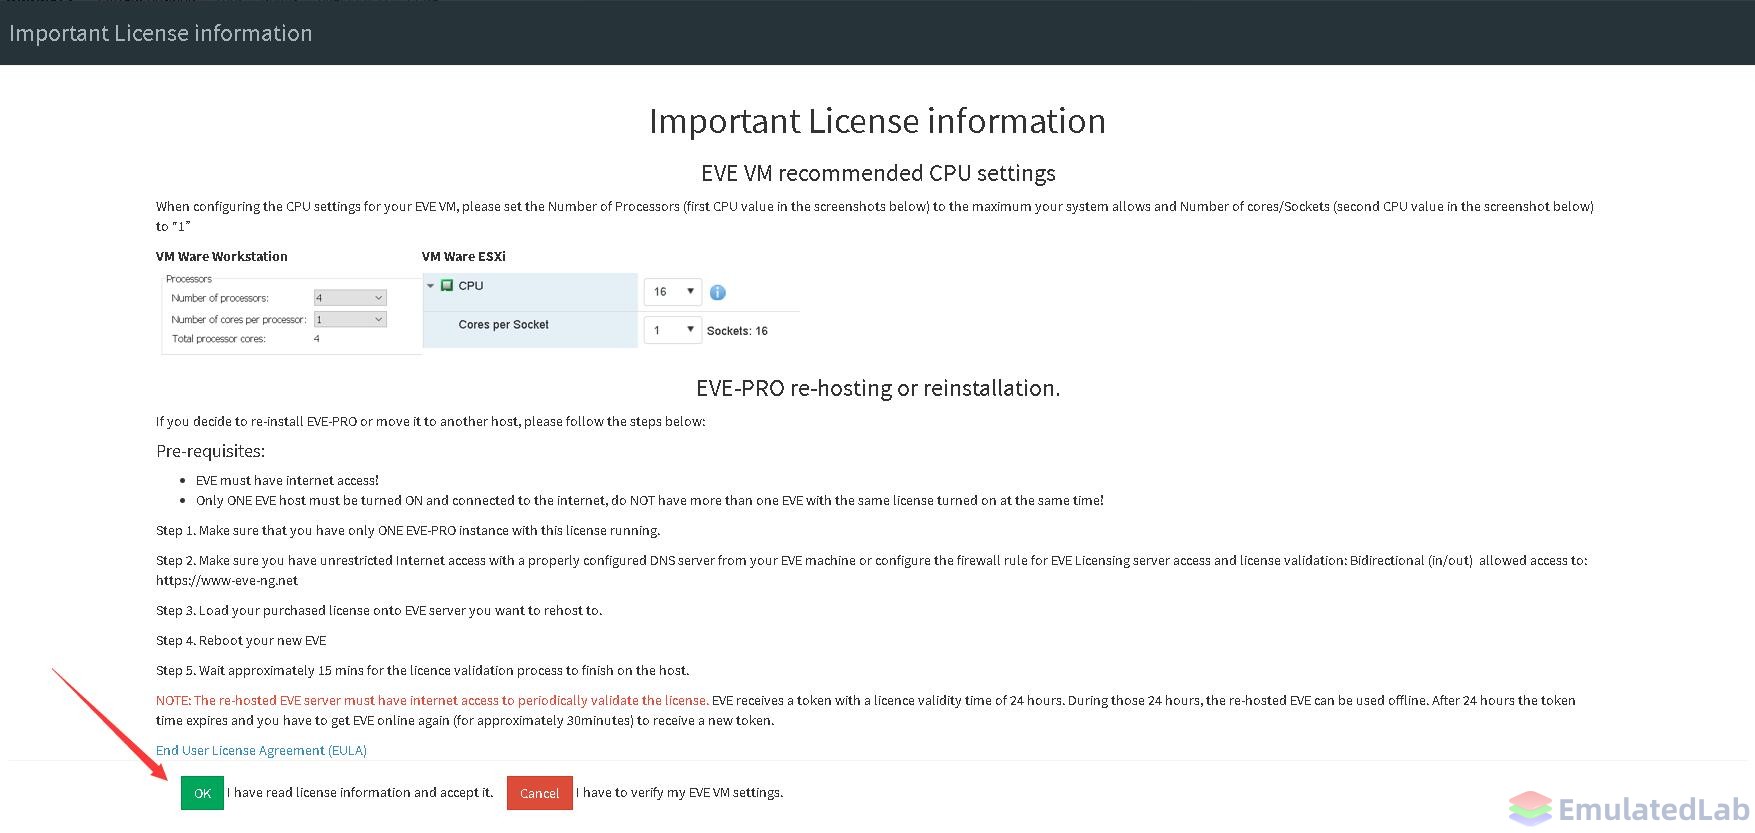Click 'EVE VM recommended CPU settings' heading
Image resolution: width=1755 pixels, height=833 pixels.
pos(878,173)
